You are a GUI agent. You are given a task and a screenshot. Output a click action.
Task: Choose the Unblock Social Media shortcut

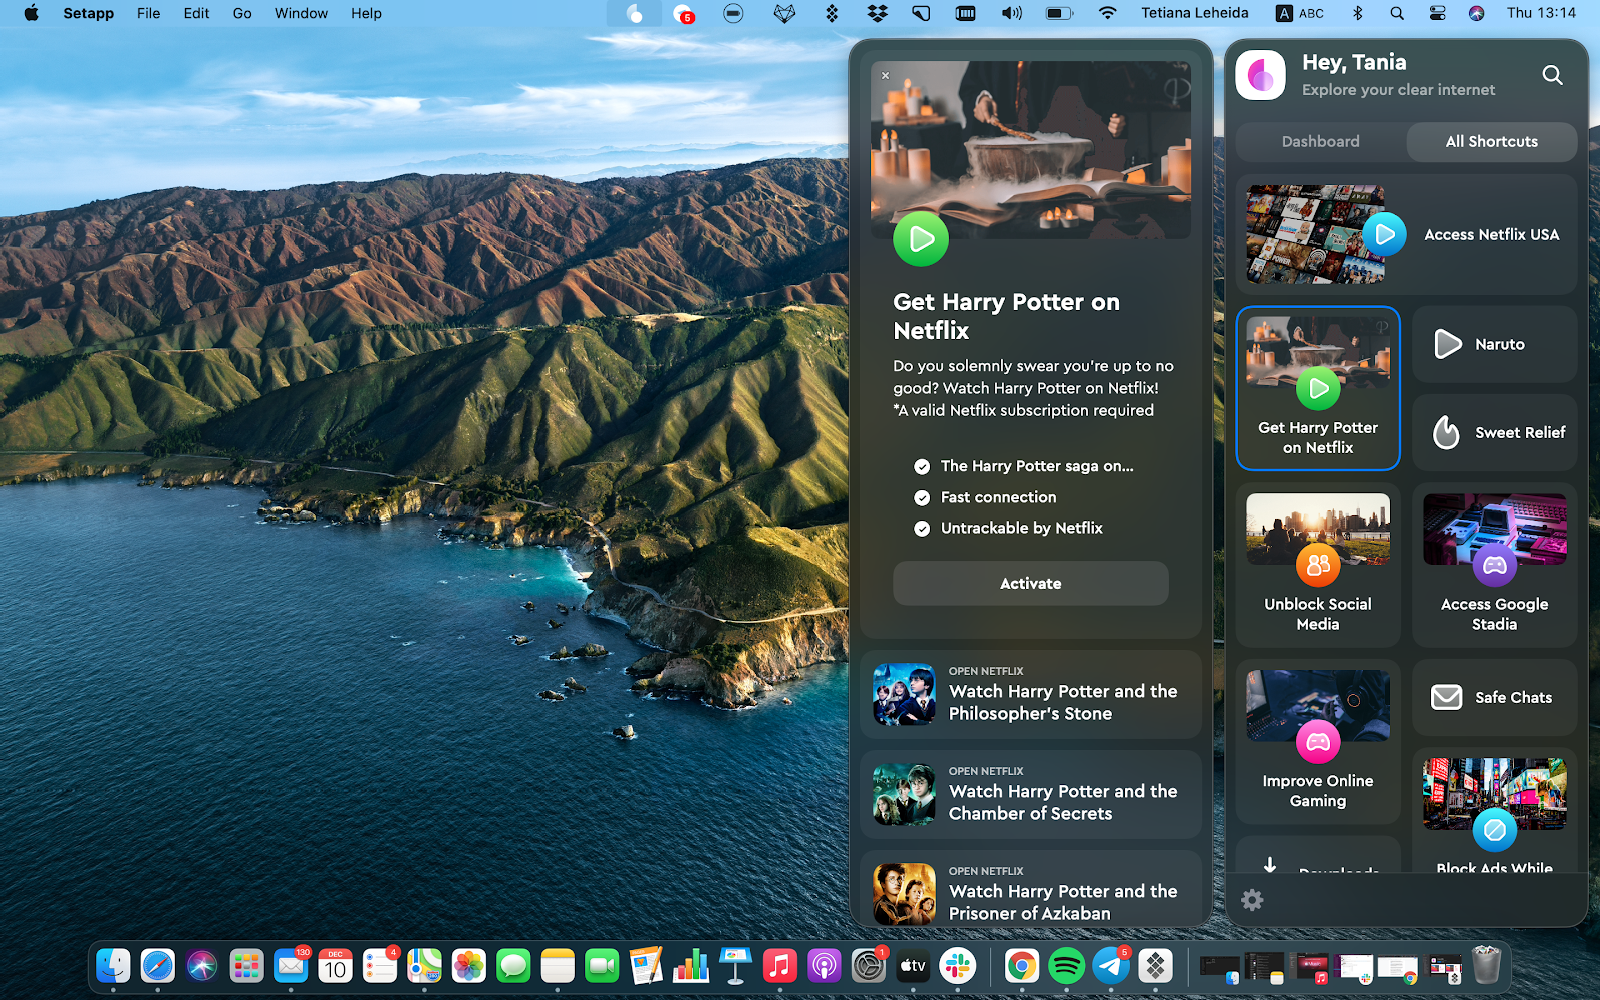point(1318,565)
